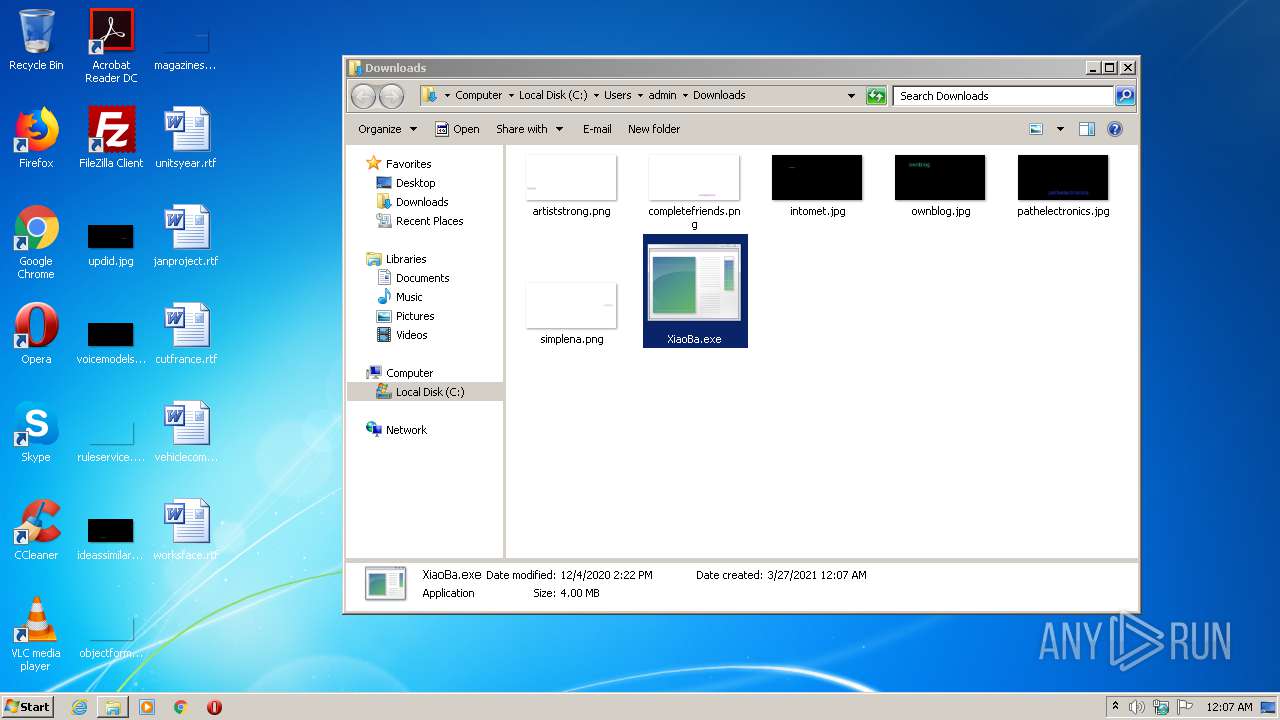
Task: Click Explorer Back navigation button
Action: tap(363, 96)
